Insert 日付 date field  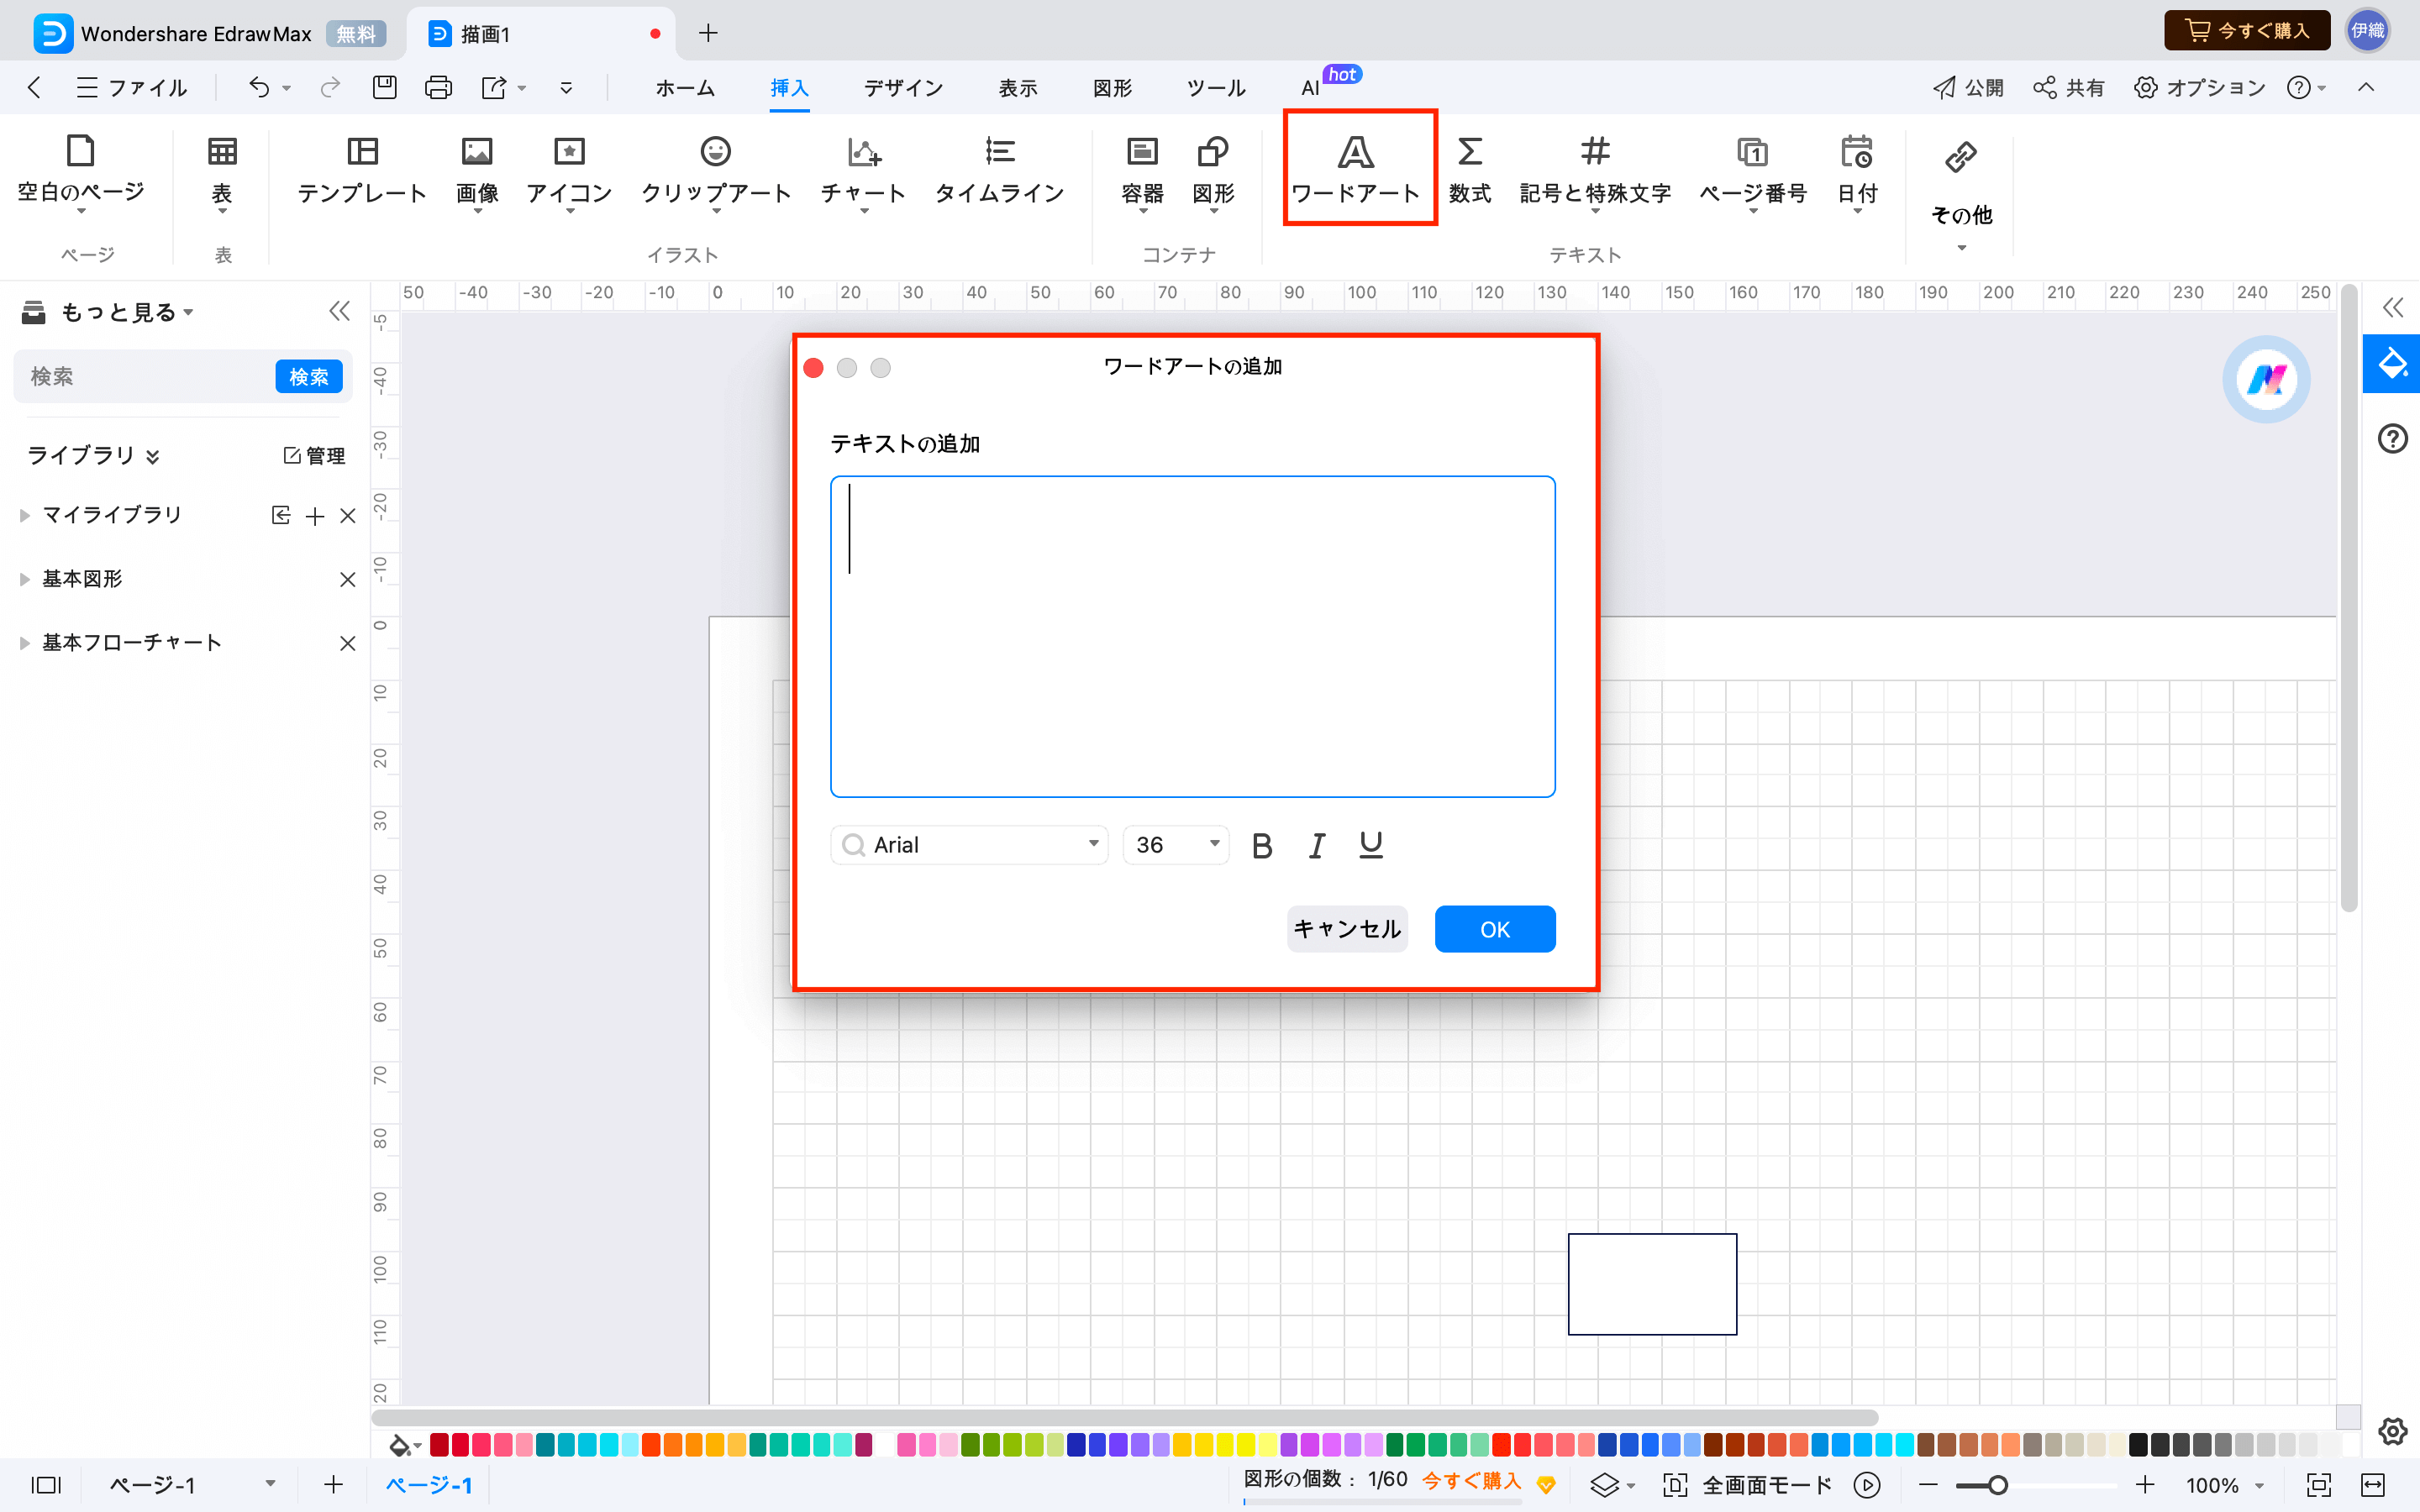pyautogui.click(x=1857, y=172)
